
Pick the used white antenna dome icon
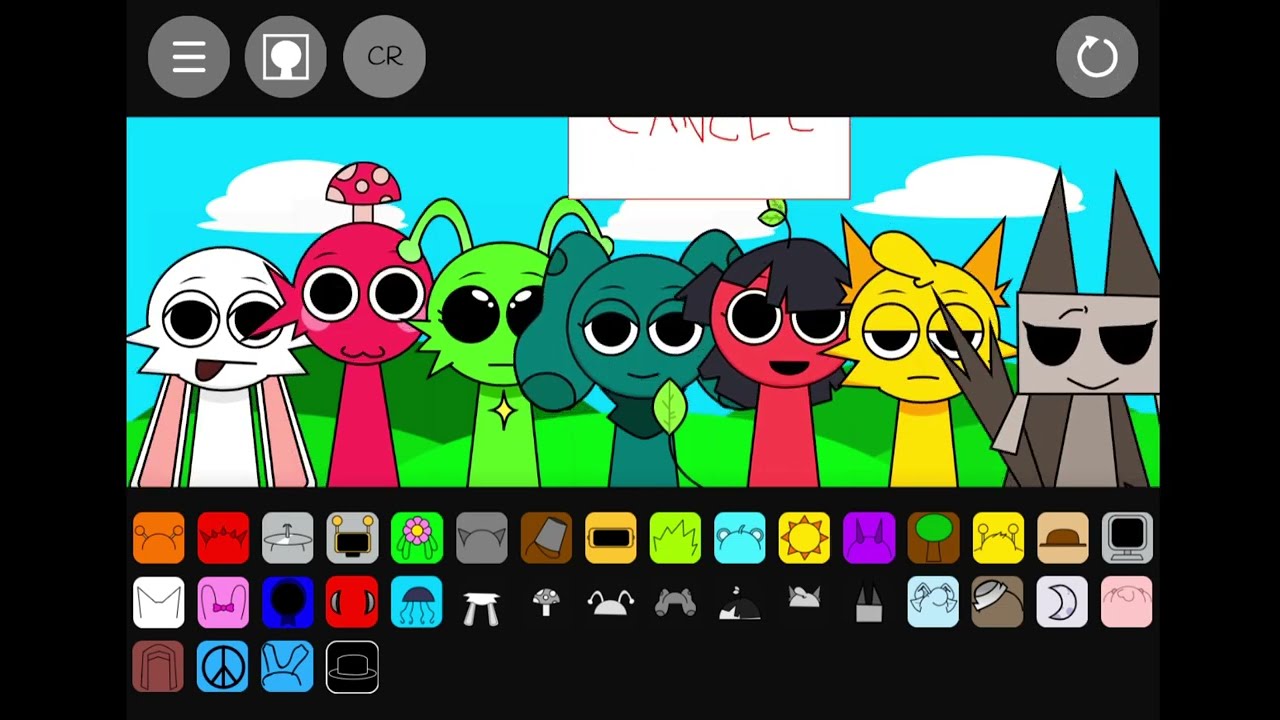[611, 602]
